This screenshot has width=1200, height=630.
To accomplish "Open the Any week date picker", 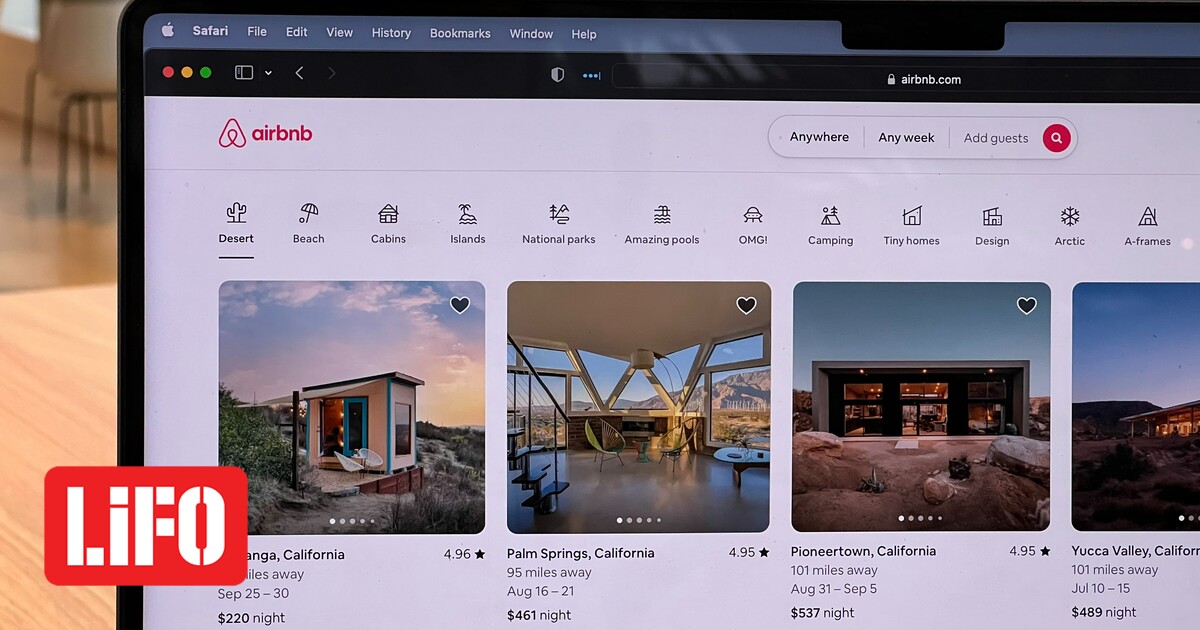I will coord(906,137).
